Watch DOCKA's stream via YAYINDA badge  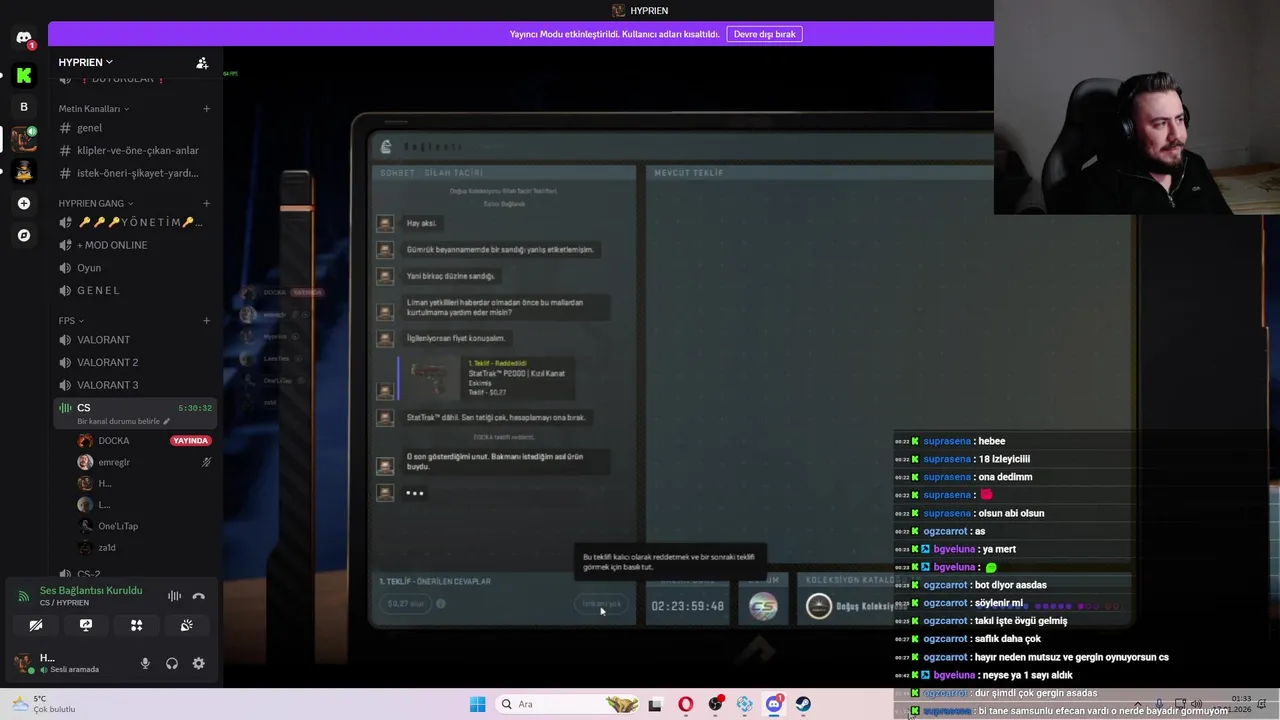190,441
